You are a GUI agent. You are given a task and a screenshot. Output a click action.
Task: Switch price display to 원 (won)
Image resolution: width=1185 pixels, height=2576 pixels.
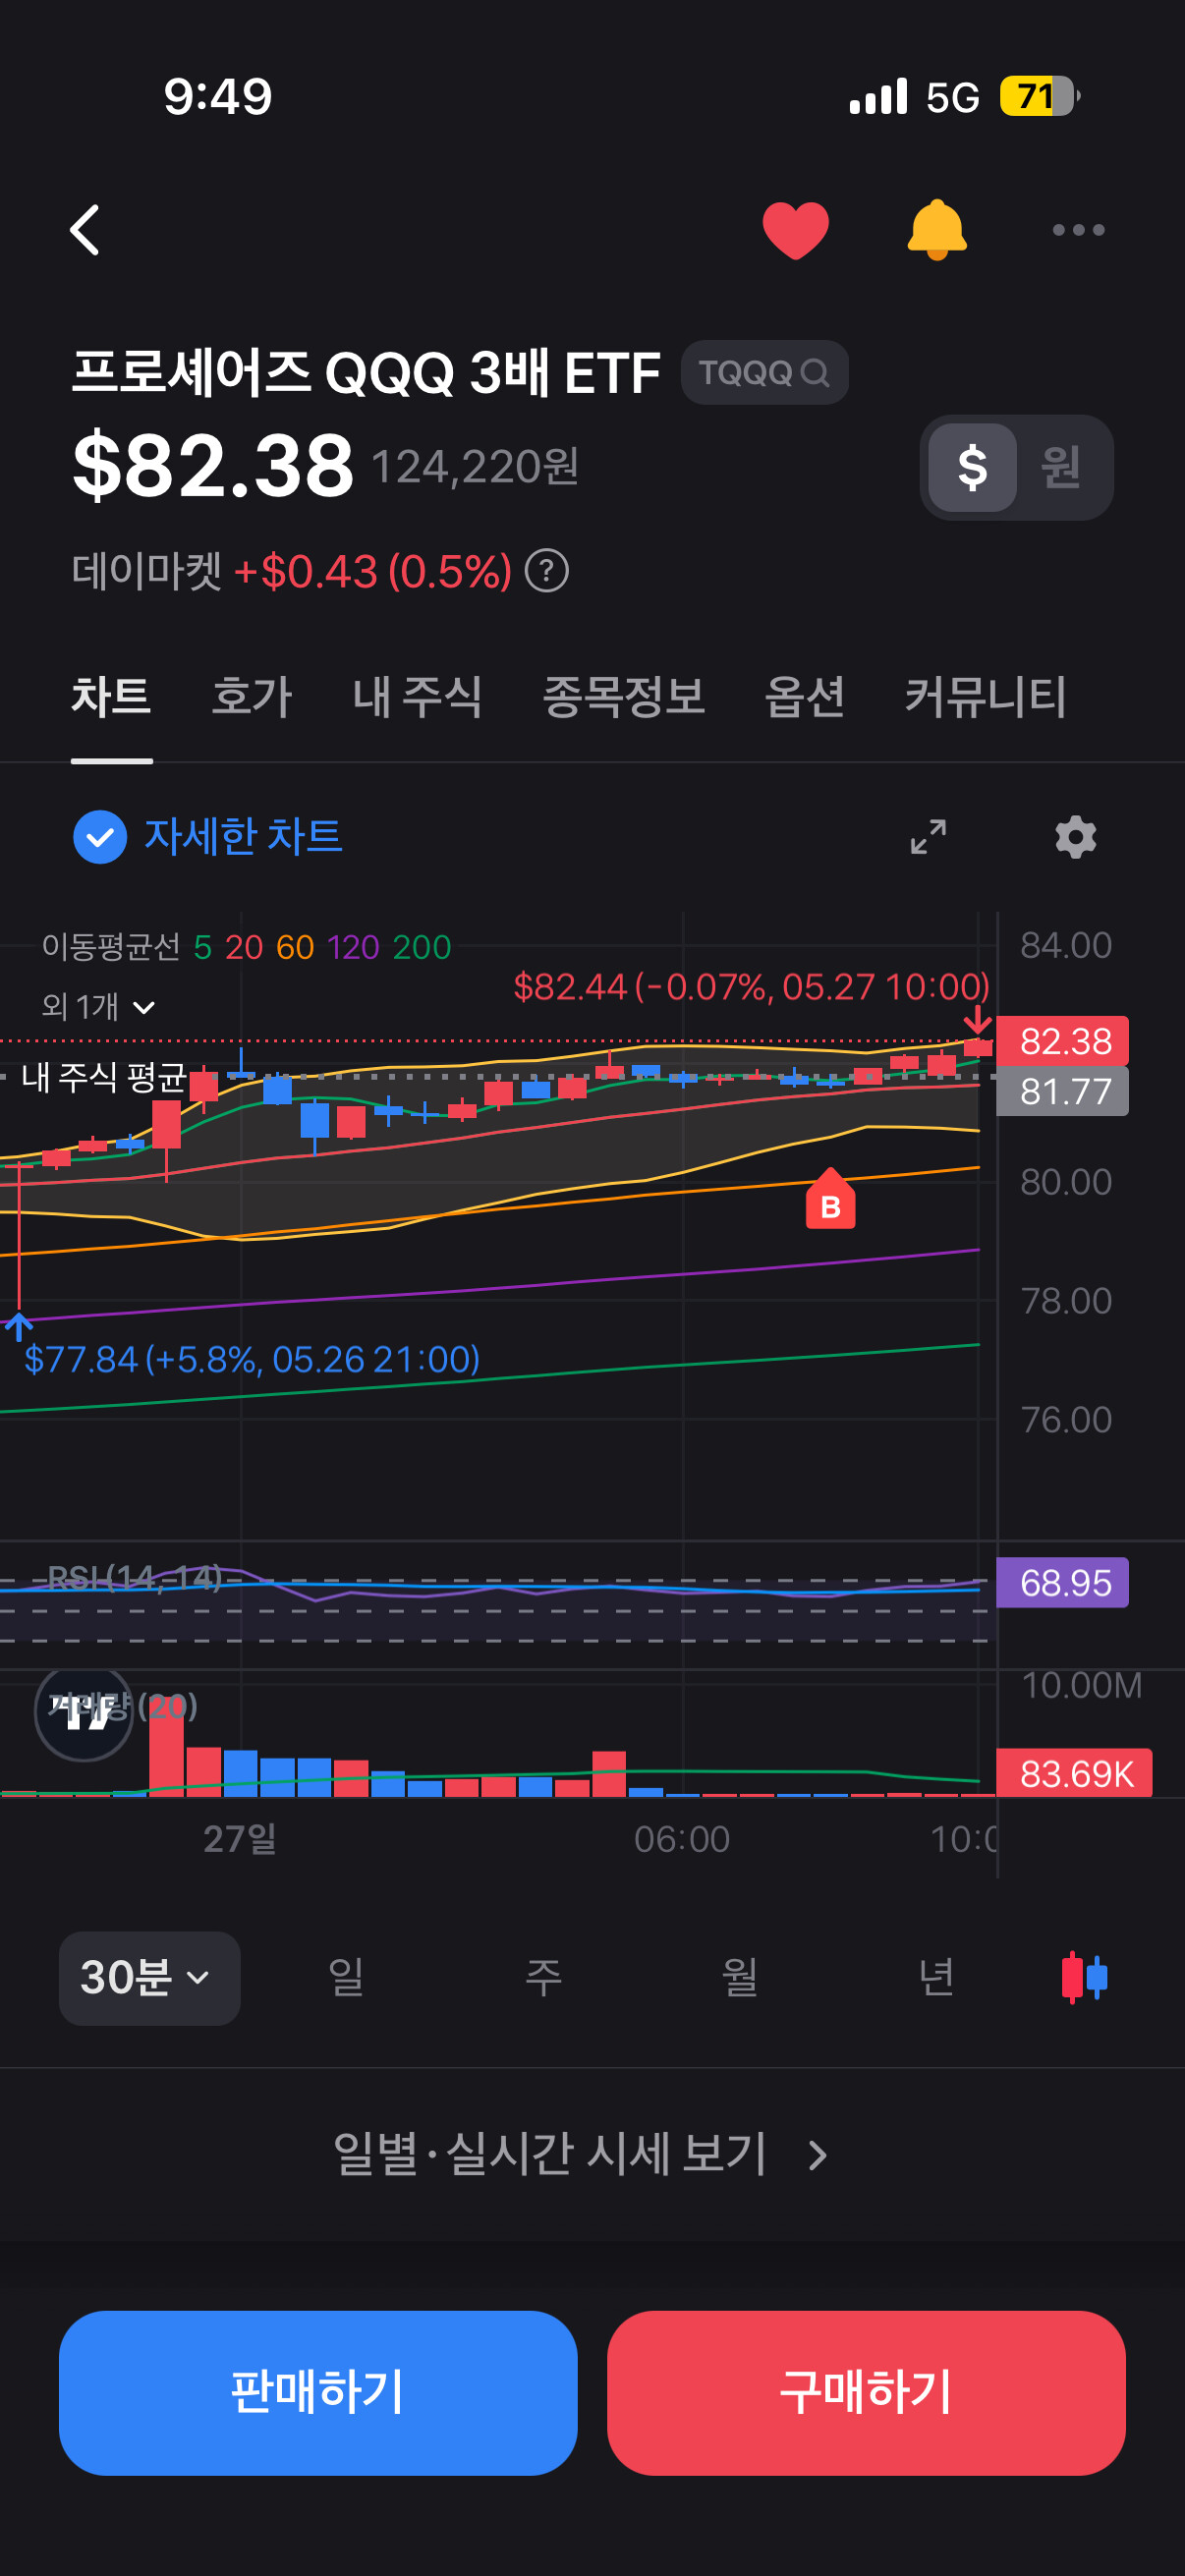(1060, 467)
